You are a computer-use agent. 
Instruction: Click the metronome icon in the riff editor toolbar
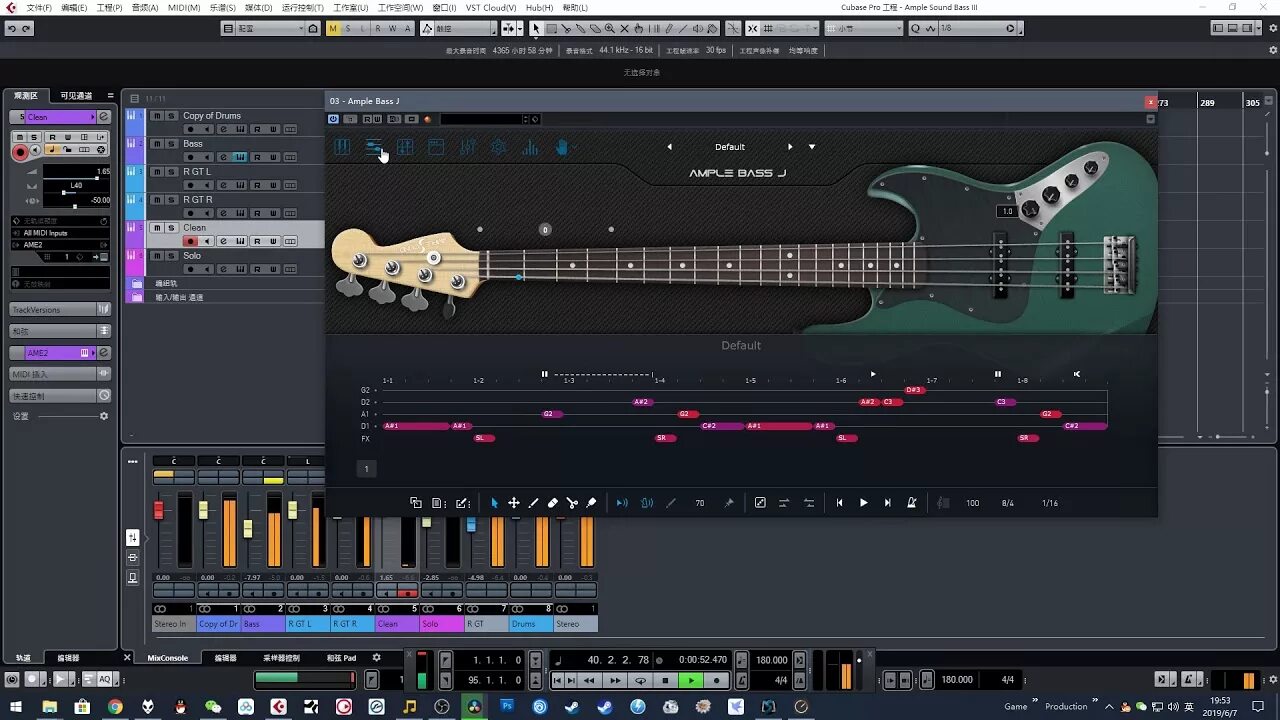pos(911,503)
